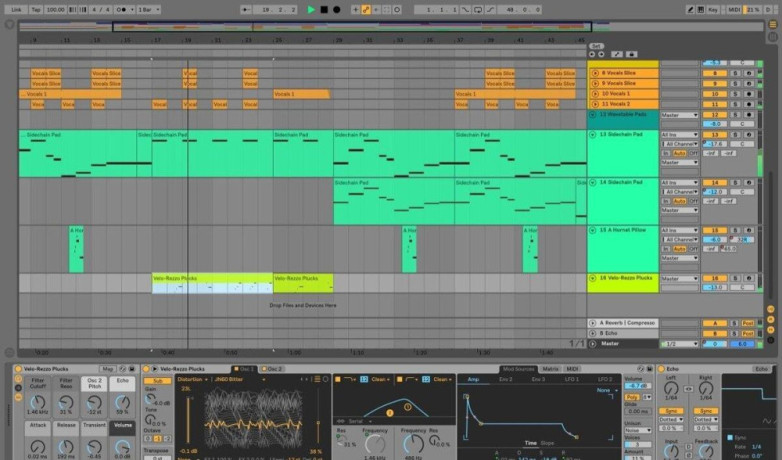Screen dimensions: 782x460
Task: Click Master volume field showing 0
Action: click(714, 344)
